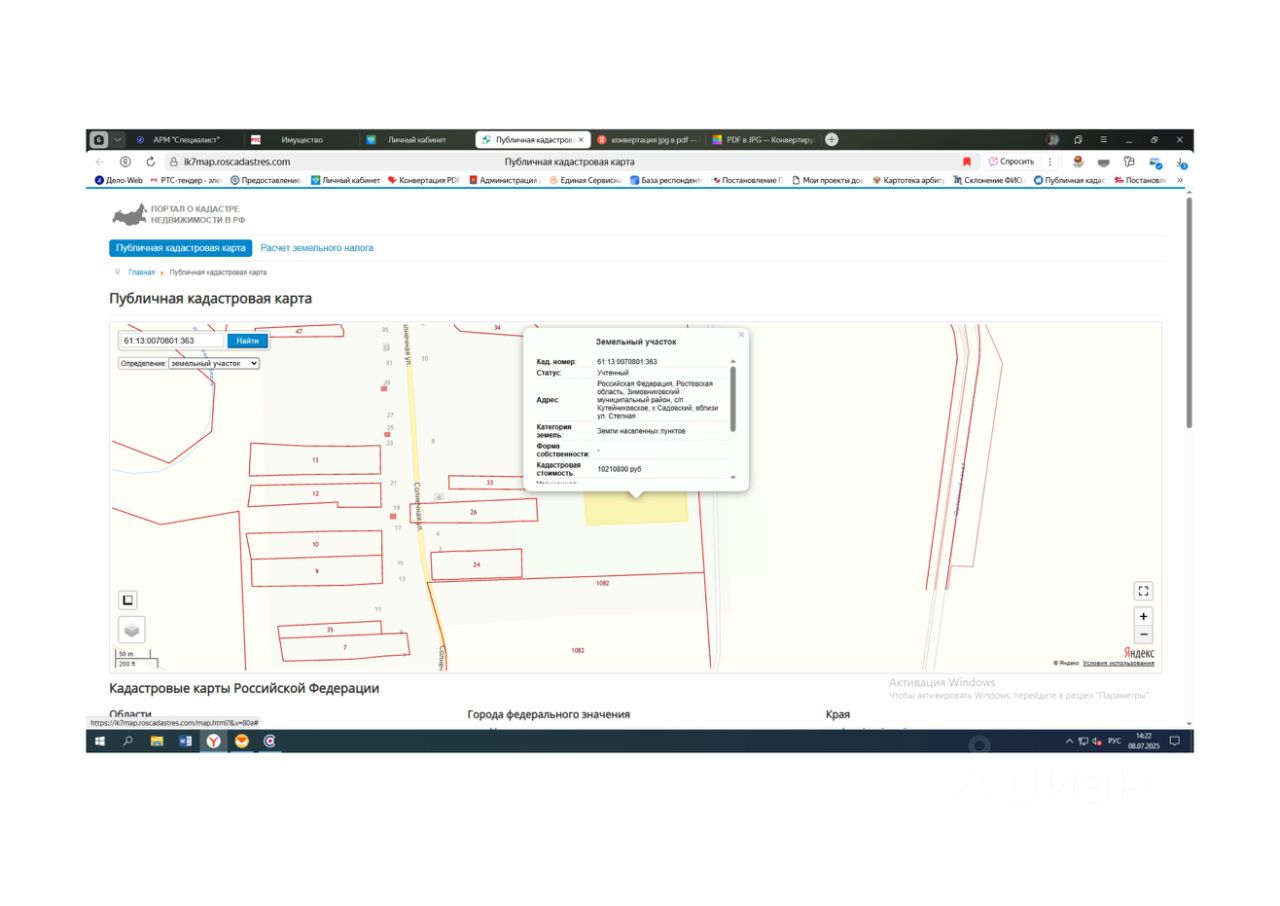Open Windows Start menu
The width and height of the screenshot is (1280, 906).
tap(100, 741)
